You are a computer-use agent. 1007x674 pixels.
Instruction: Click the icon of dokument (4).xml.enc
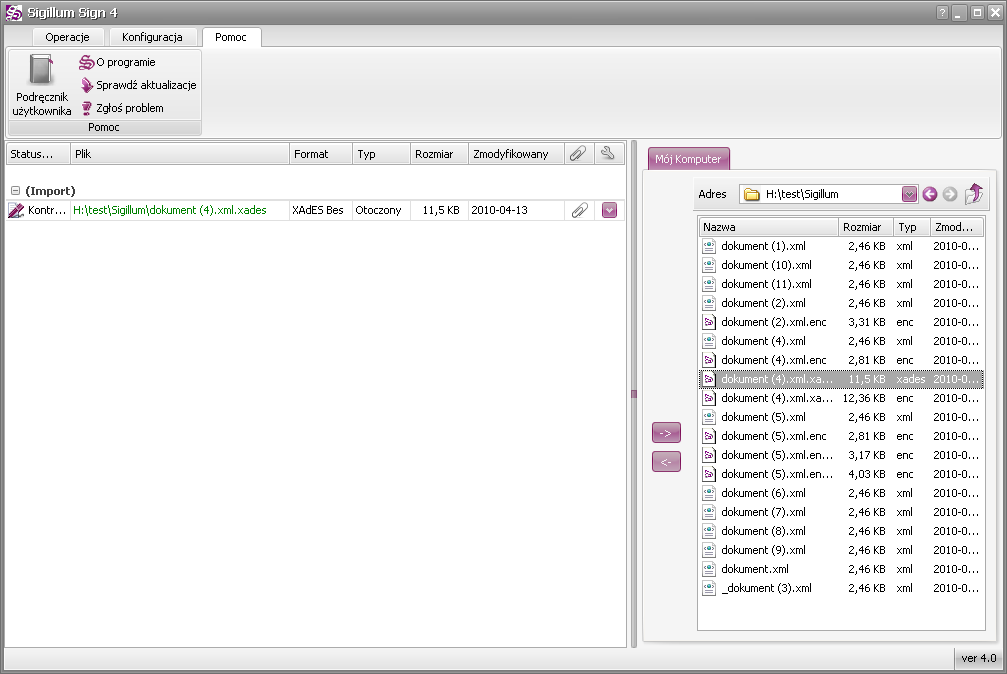[709, 360]
